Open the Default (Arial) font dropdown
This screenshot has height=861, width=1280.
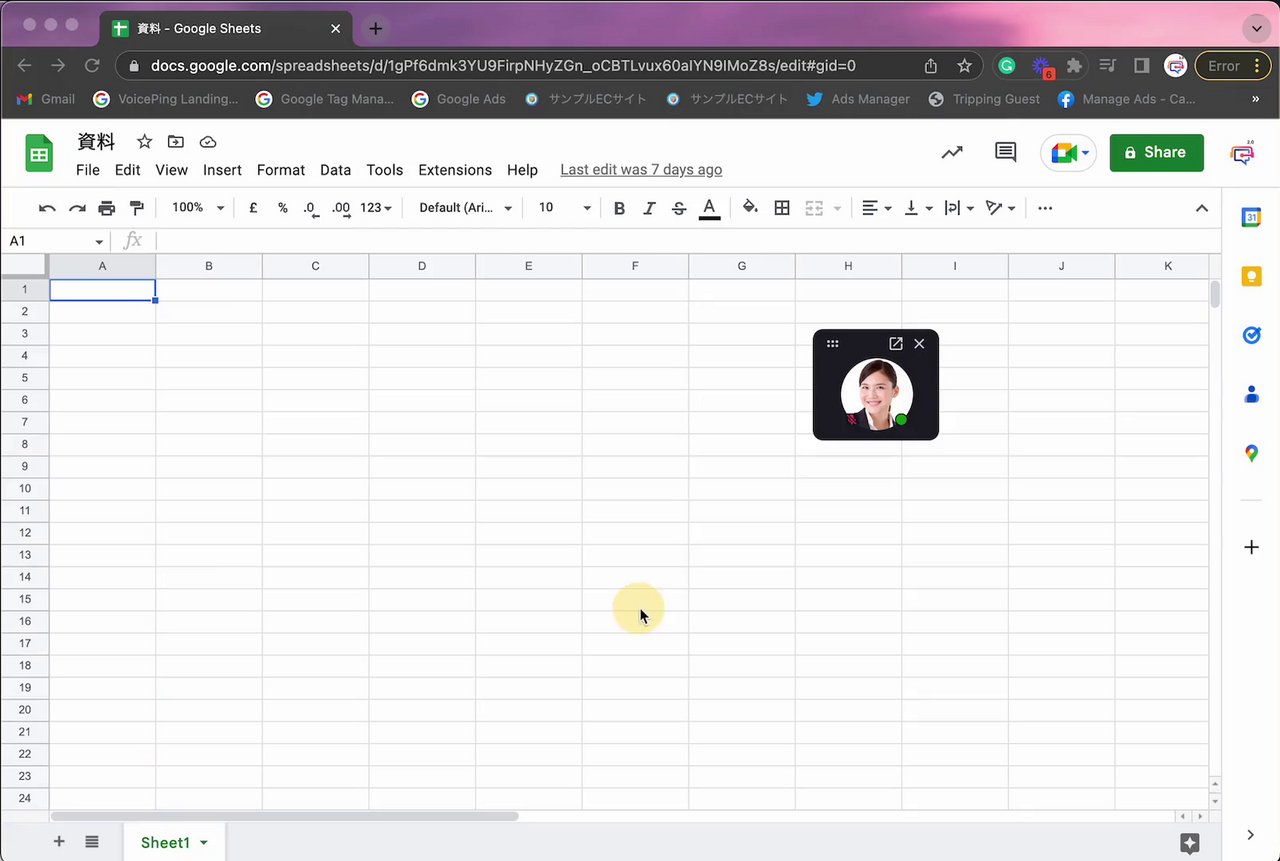click(466, 208)
